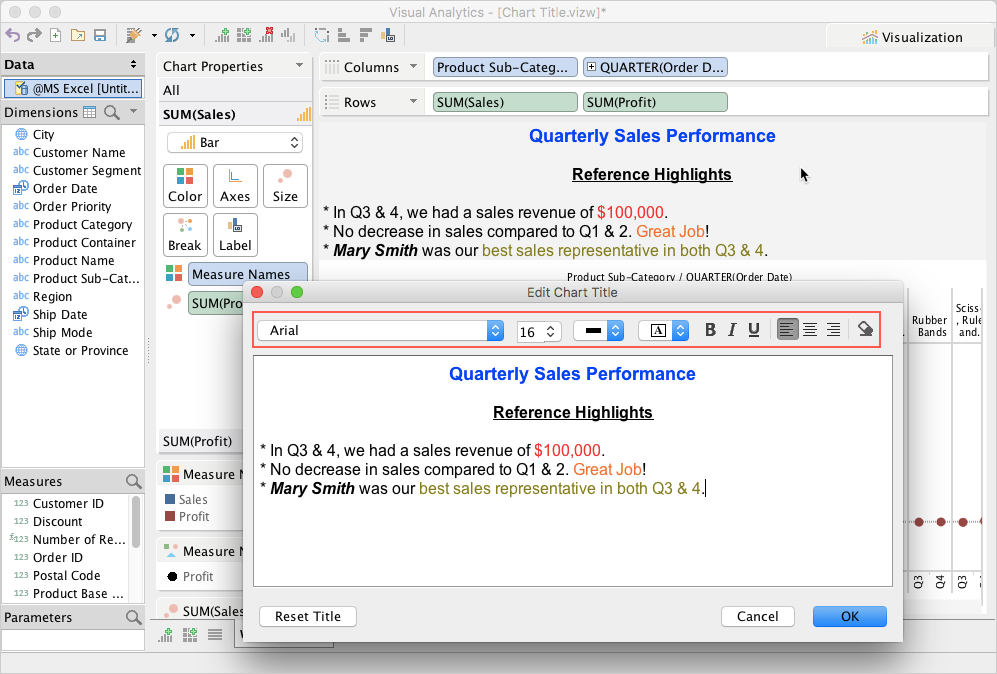The image size is (997, 674).
Task: Open the Rows shelf dropdown arrow
Action: click(x=413, y=101)
